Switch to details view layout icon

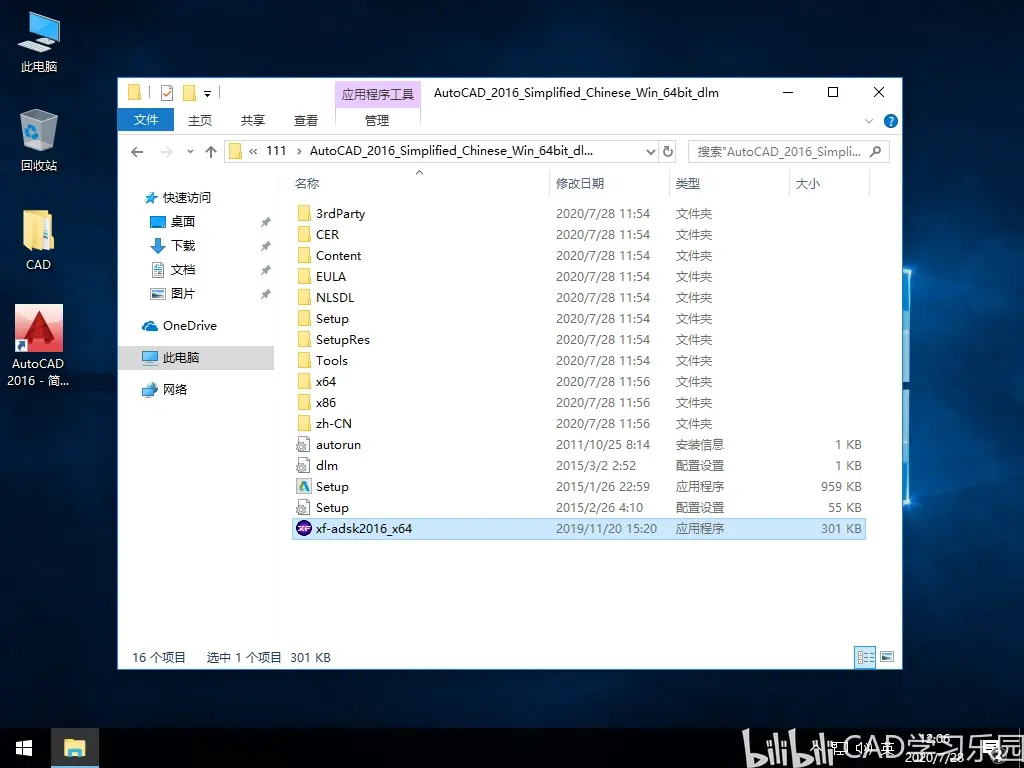click(x=865, y=657)
